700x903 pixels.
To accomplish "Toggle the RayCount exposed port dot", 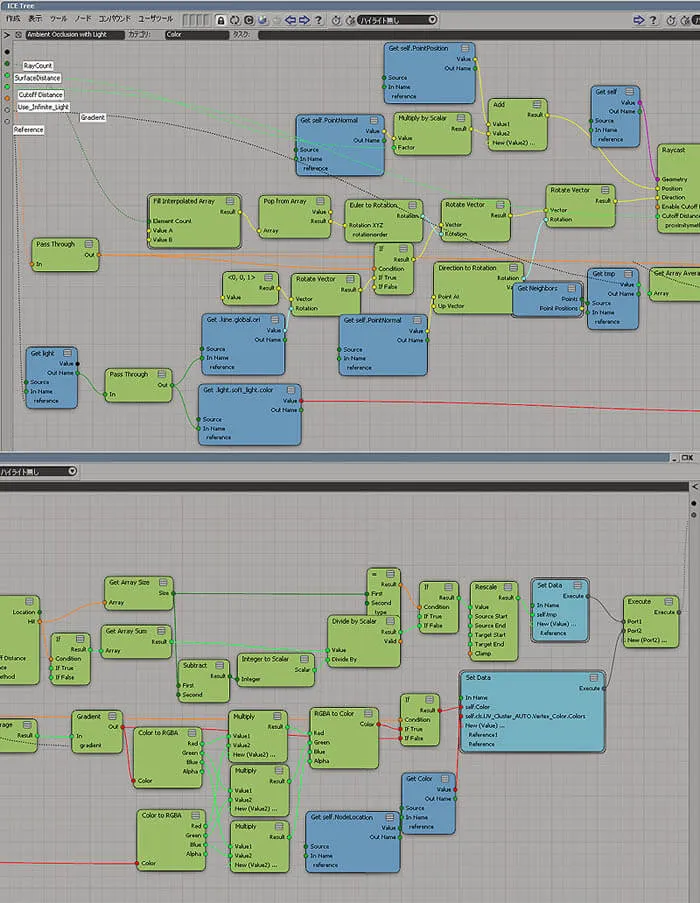I will point(7,63).
